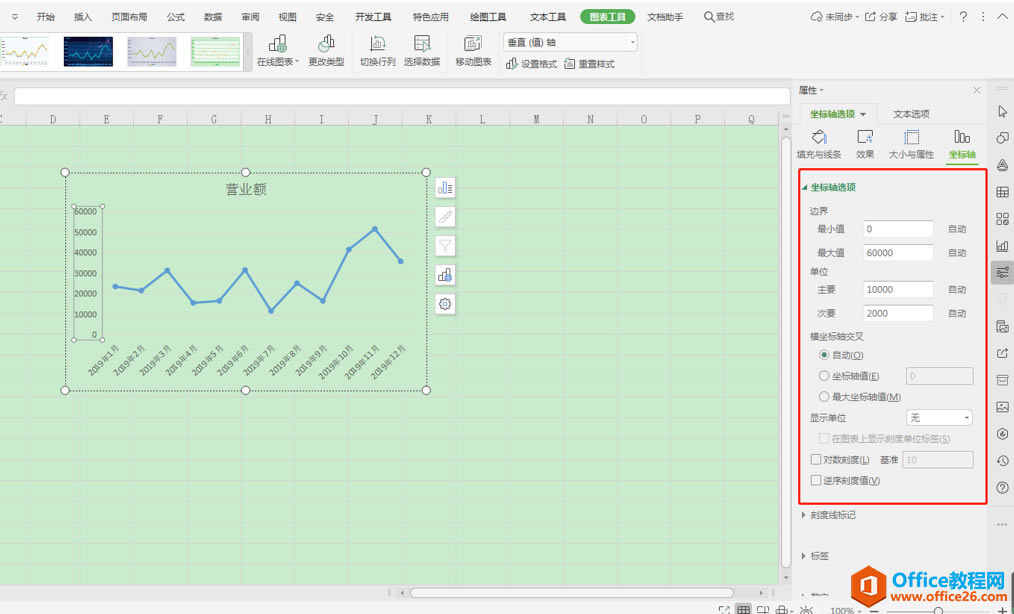Click 设置格式 format selection button
This screenshot has width=1014, height=614.
point(532,64)
